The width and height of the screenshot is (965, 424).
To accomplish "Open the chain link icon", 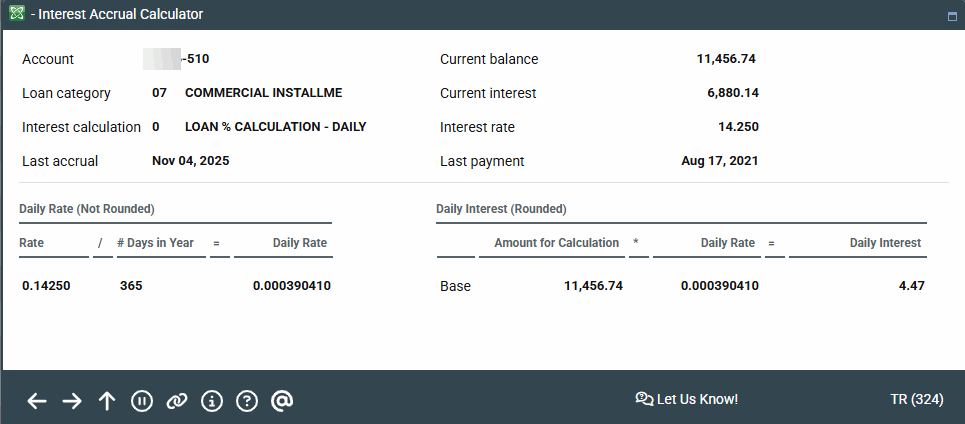I will click(177, 401).
